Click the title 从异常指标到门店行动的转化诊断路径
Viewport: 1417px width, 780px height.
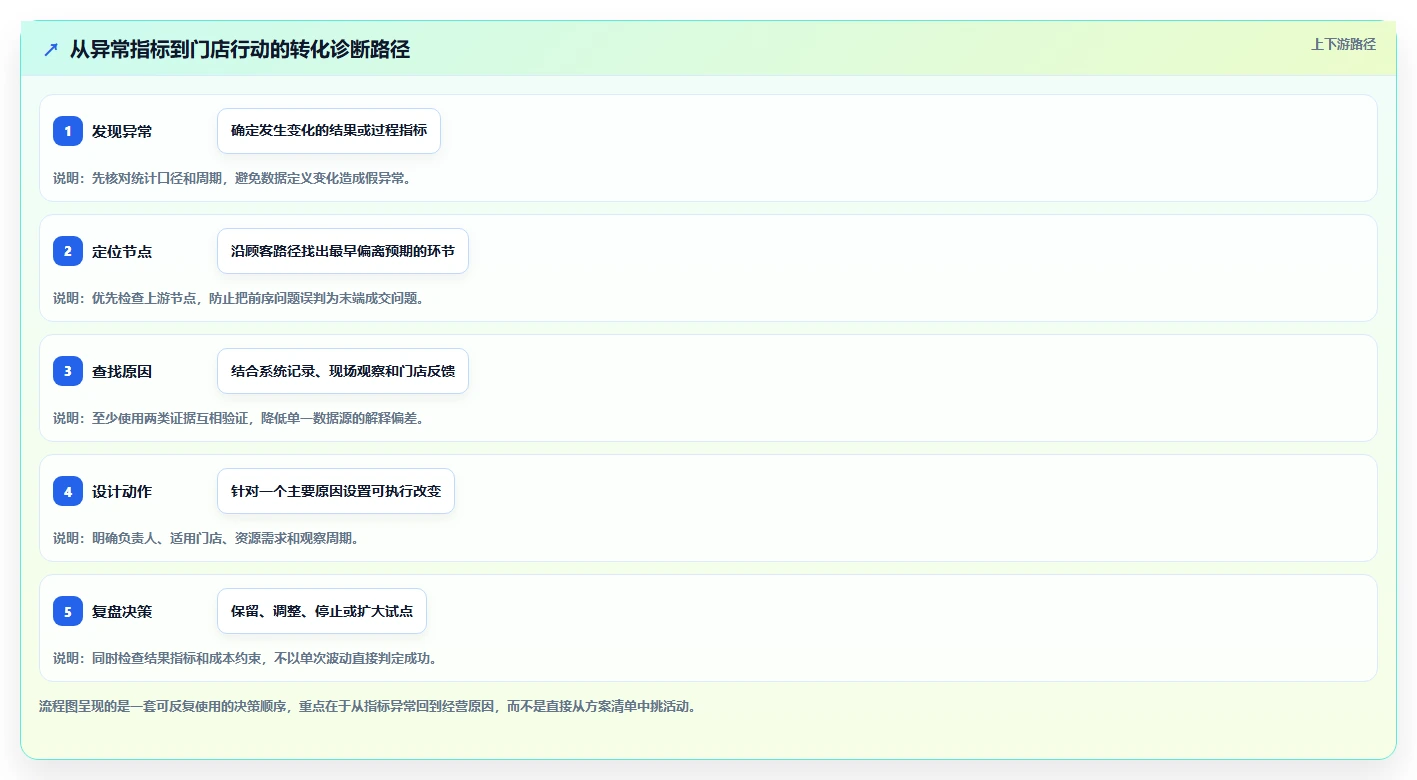click(240, 49)
